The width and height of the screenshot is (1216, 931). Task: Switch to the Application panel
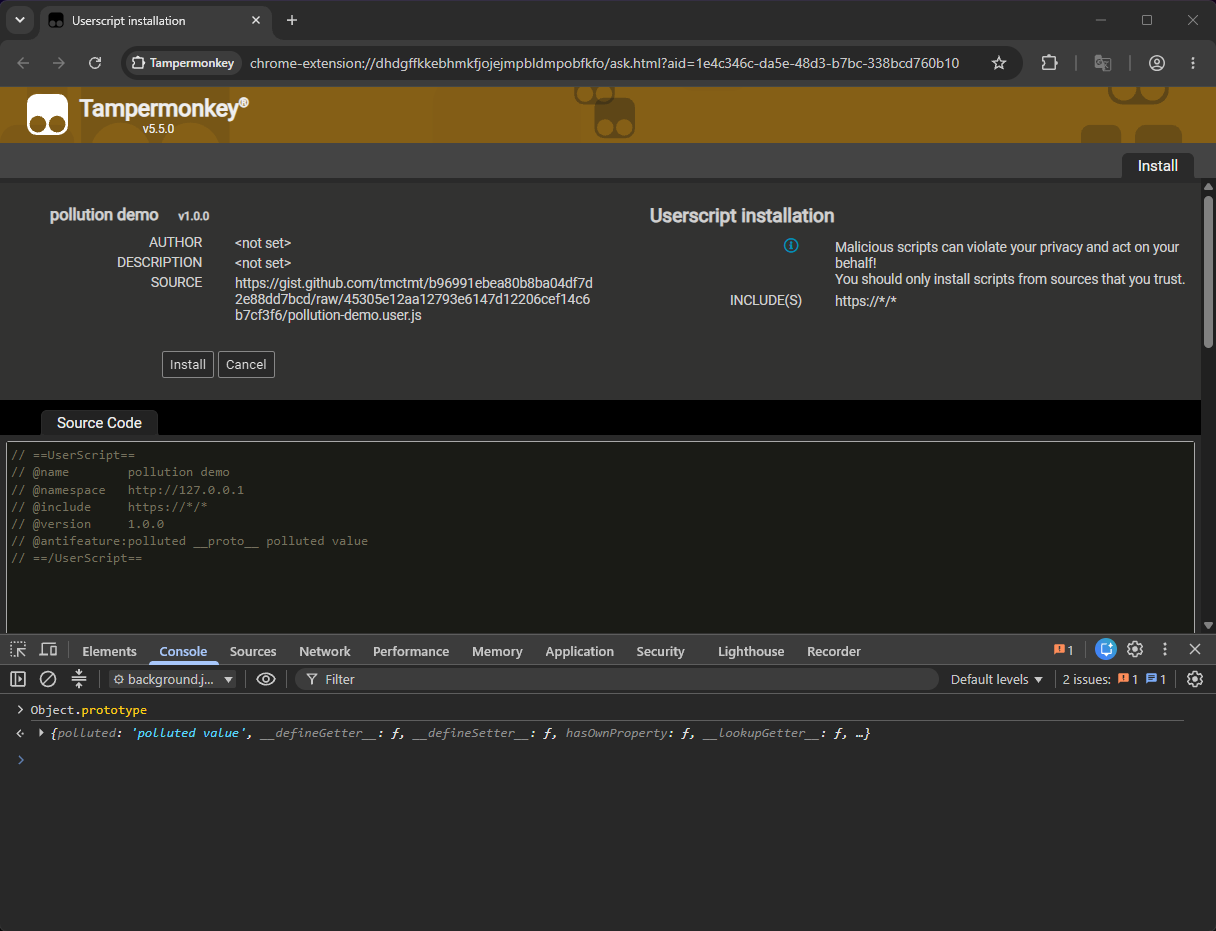point(579,651)
